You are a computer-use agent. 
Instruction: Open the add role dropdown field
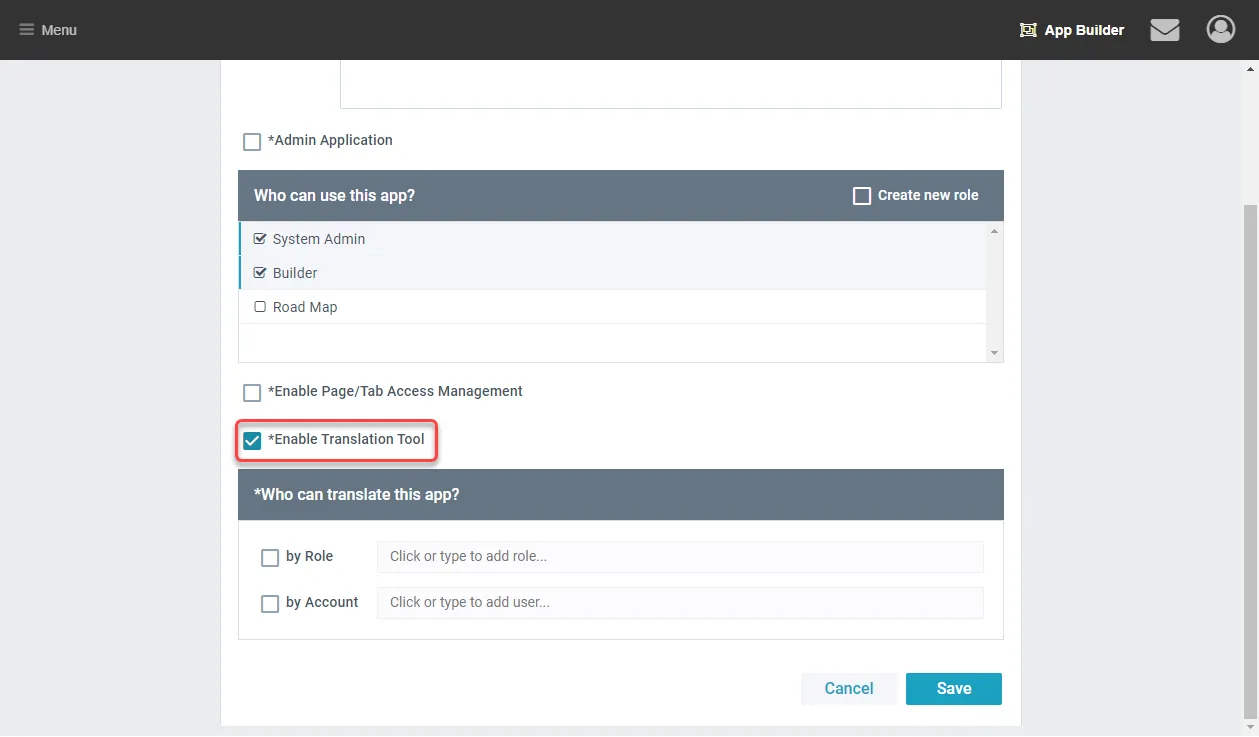pyautogui.click(x=679, y=557)
